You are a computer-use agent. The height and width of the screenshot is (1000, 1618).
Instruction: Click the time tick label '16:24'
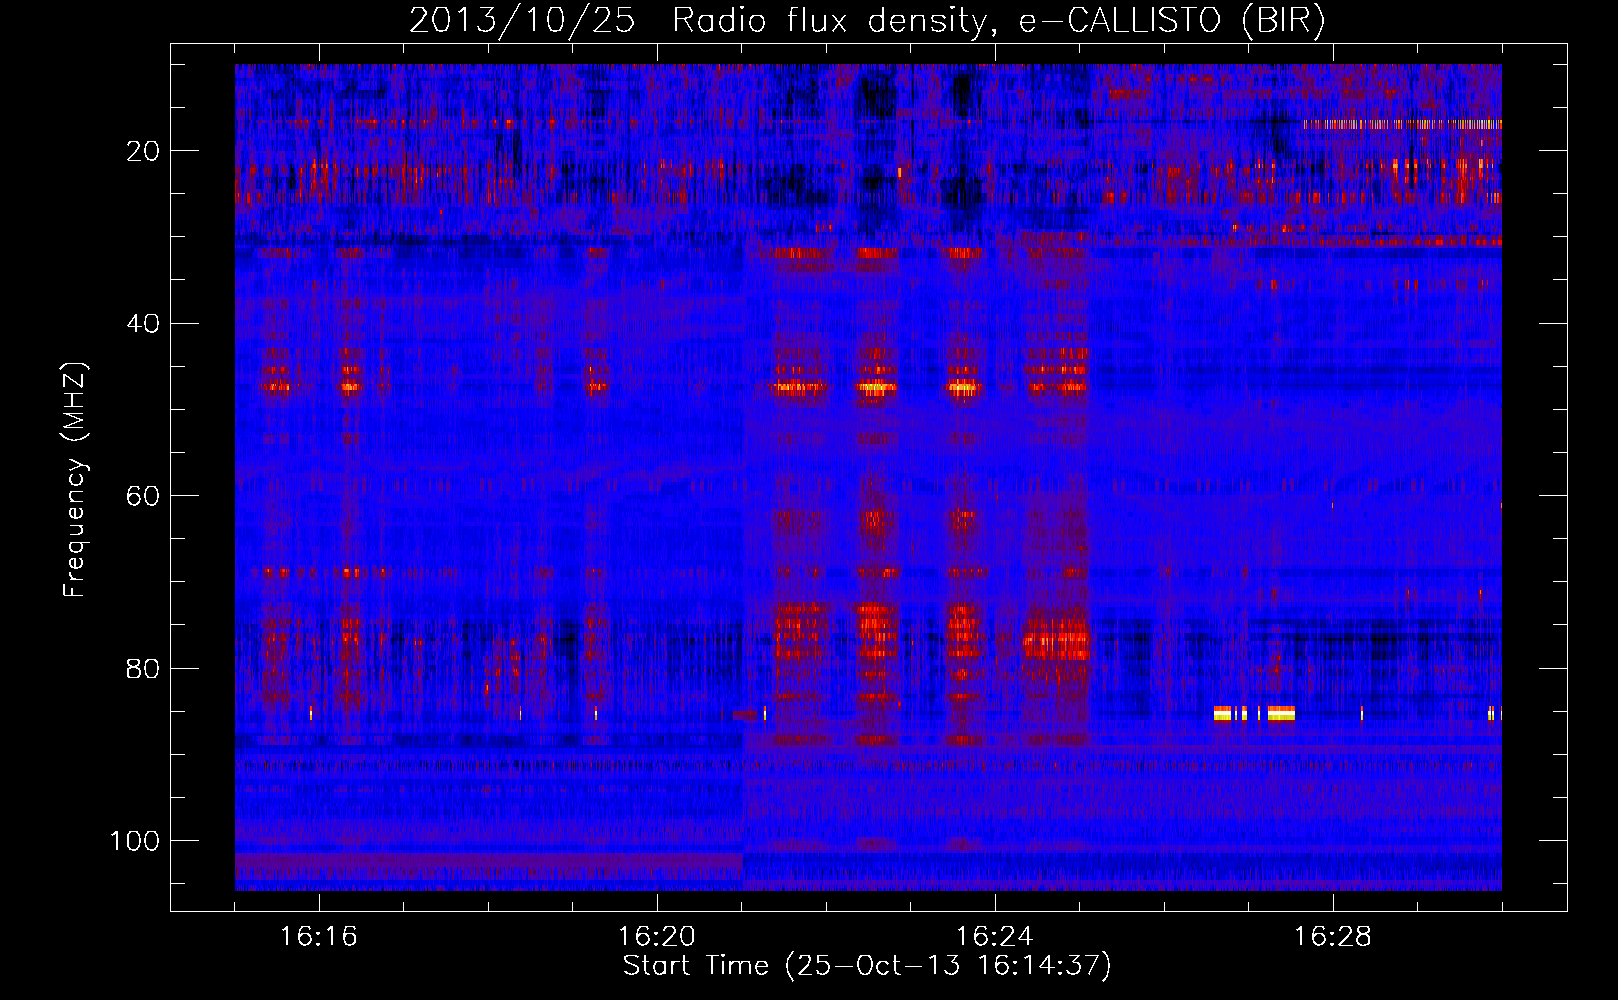click(995, 937)
